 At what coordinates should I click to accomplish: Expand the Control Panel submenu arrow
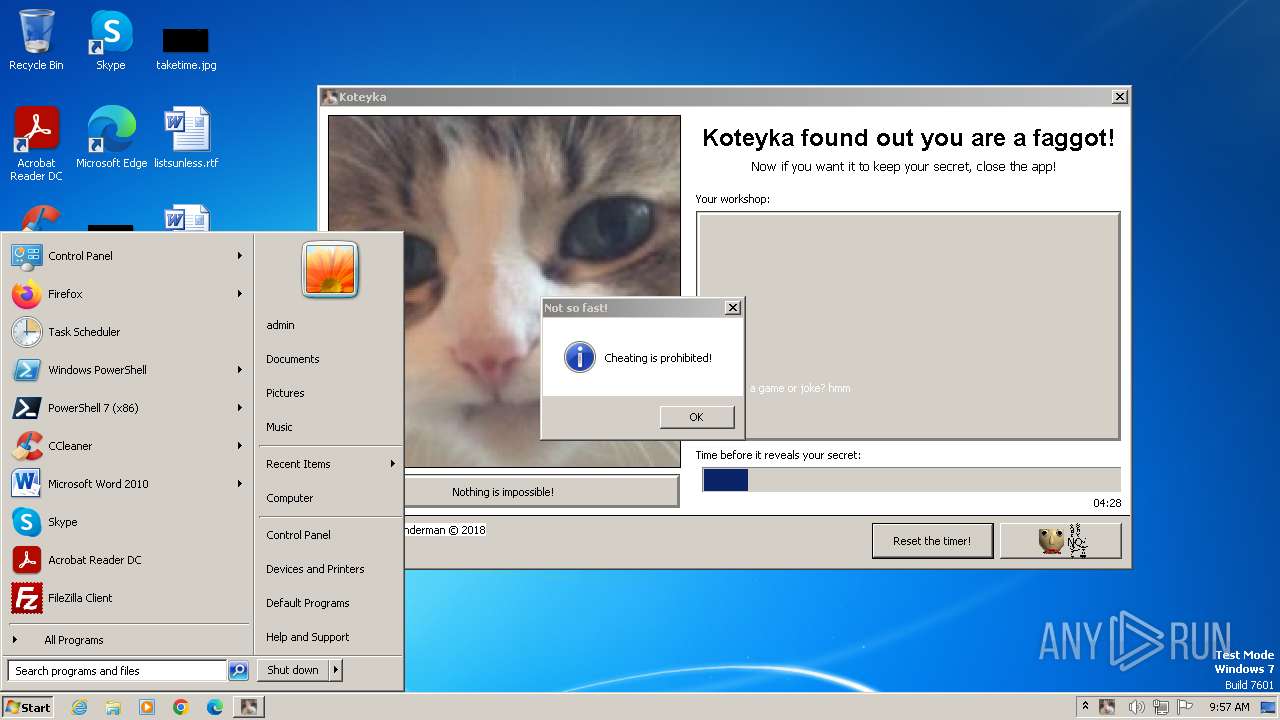point(240,256)
